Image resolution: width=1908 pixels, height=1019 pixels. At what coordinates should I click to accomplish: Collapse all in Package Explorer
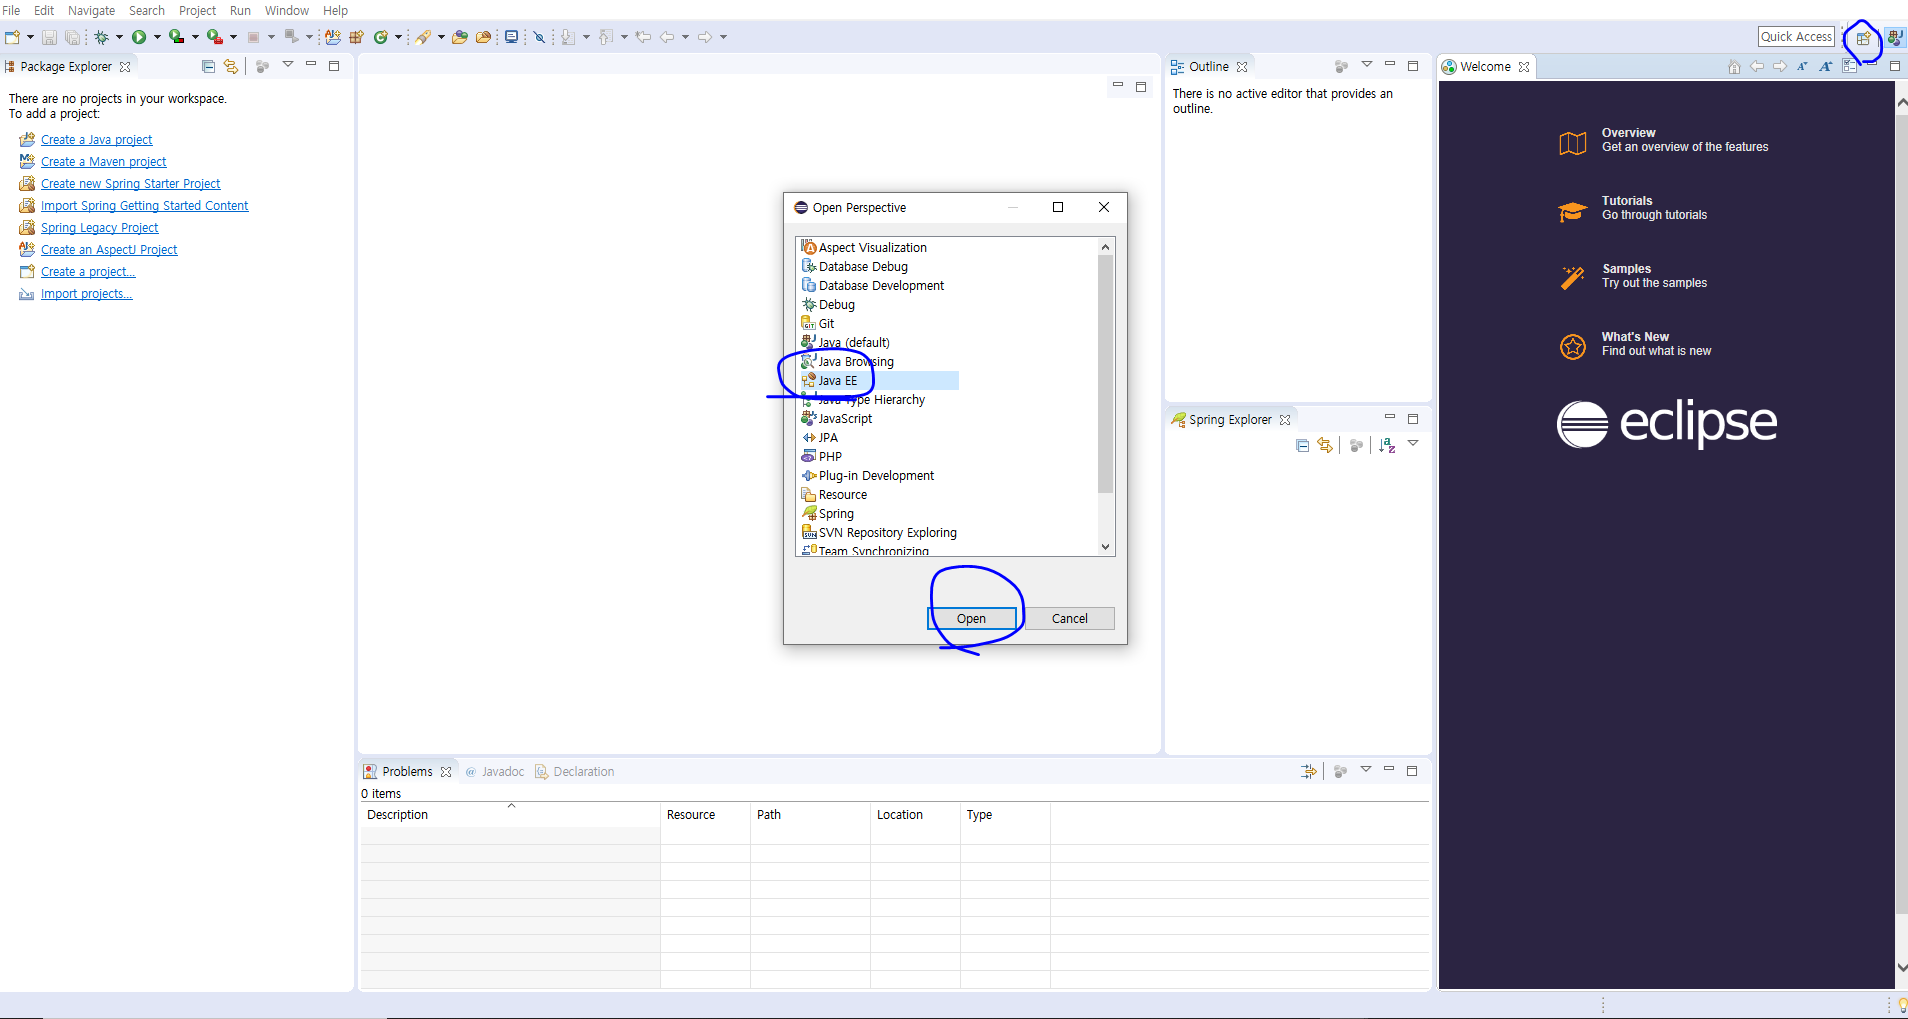coord(208,67)
